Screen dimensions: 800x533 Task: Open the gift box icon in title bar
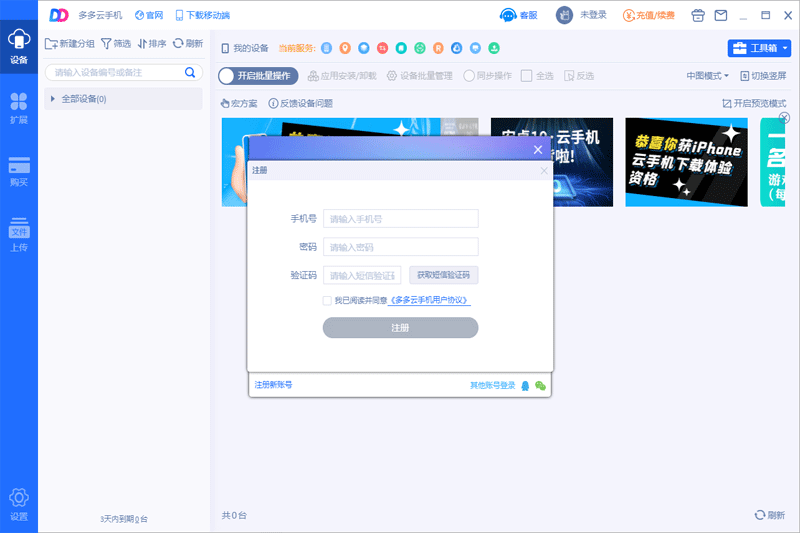(x=696, y=15)
